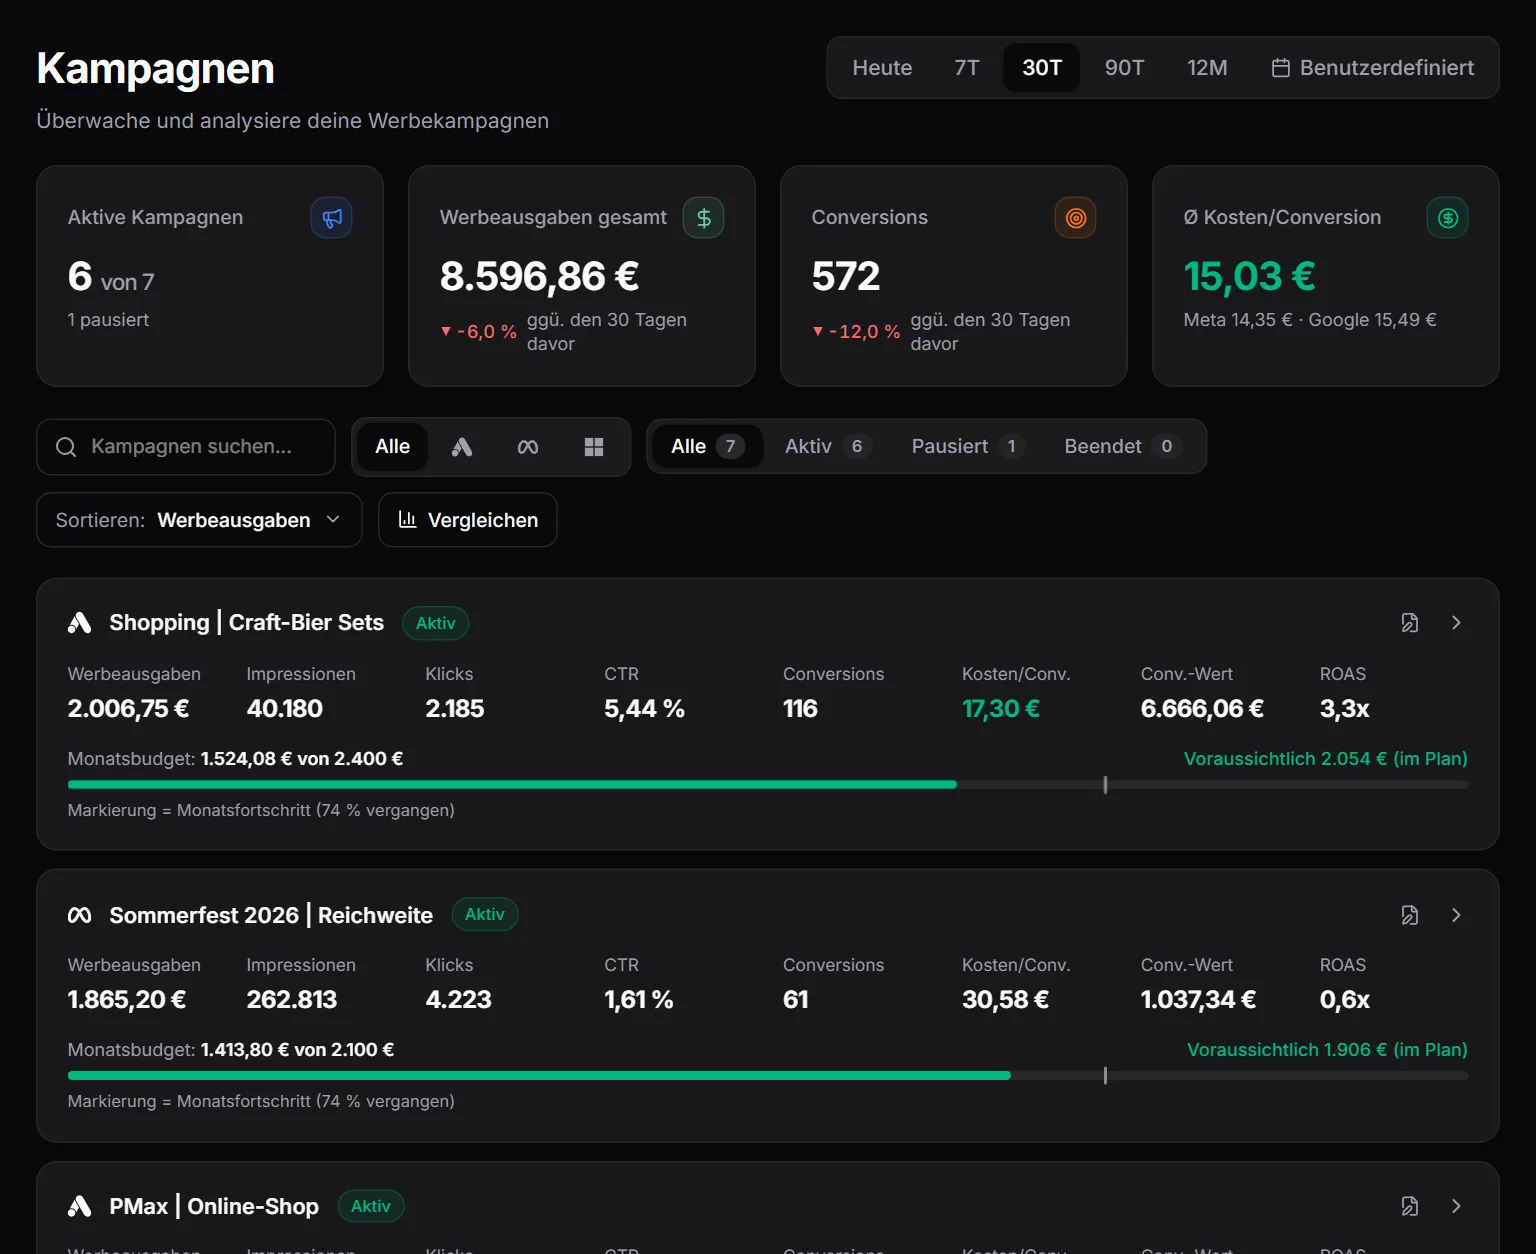This screenshot has height=1254, width=1536.
Task: Show Beendet 0 campaigns tab
Action: click(x=1123, y=446)
